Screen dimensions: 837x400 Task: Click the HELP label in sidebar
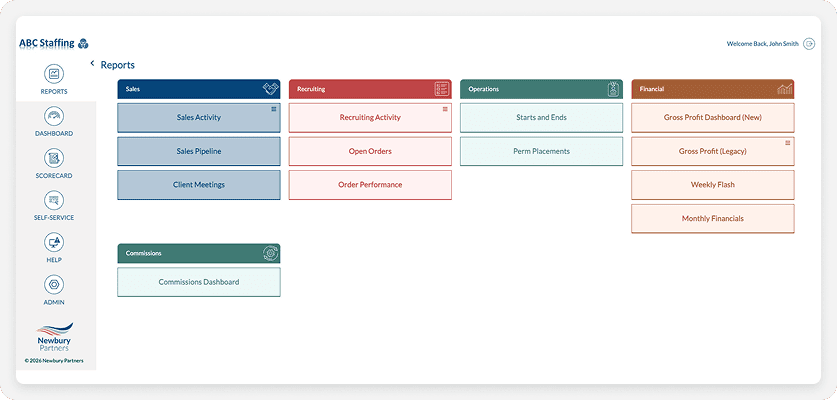pyautogui.click(x=54, y=260)
